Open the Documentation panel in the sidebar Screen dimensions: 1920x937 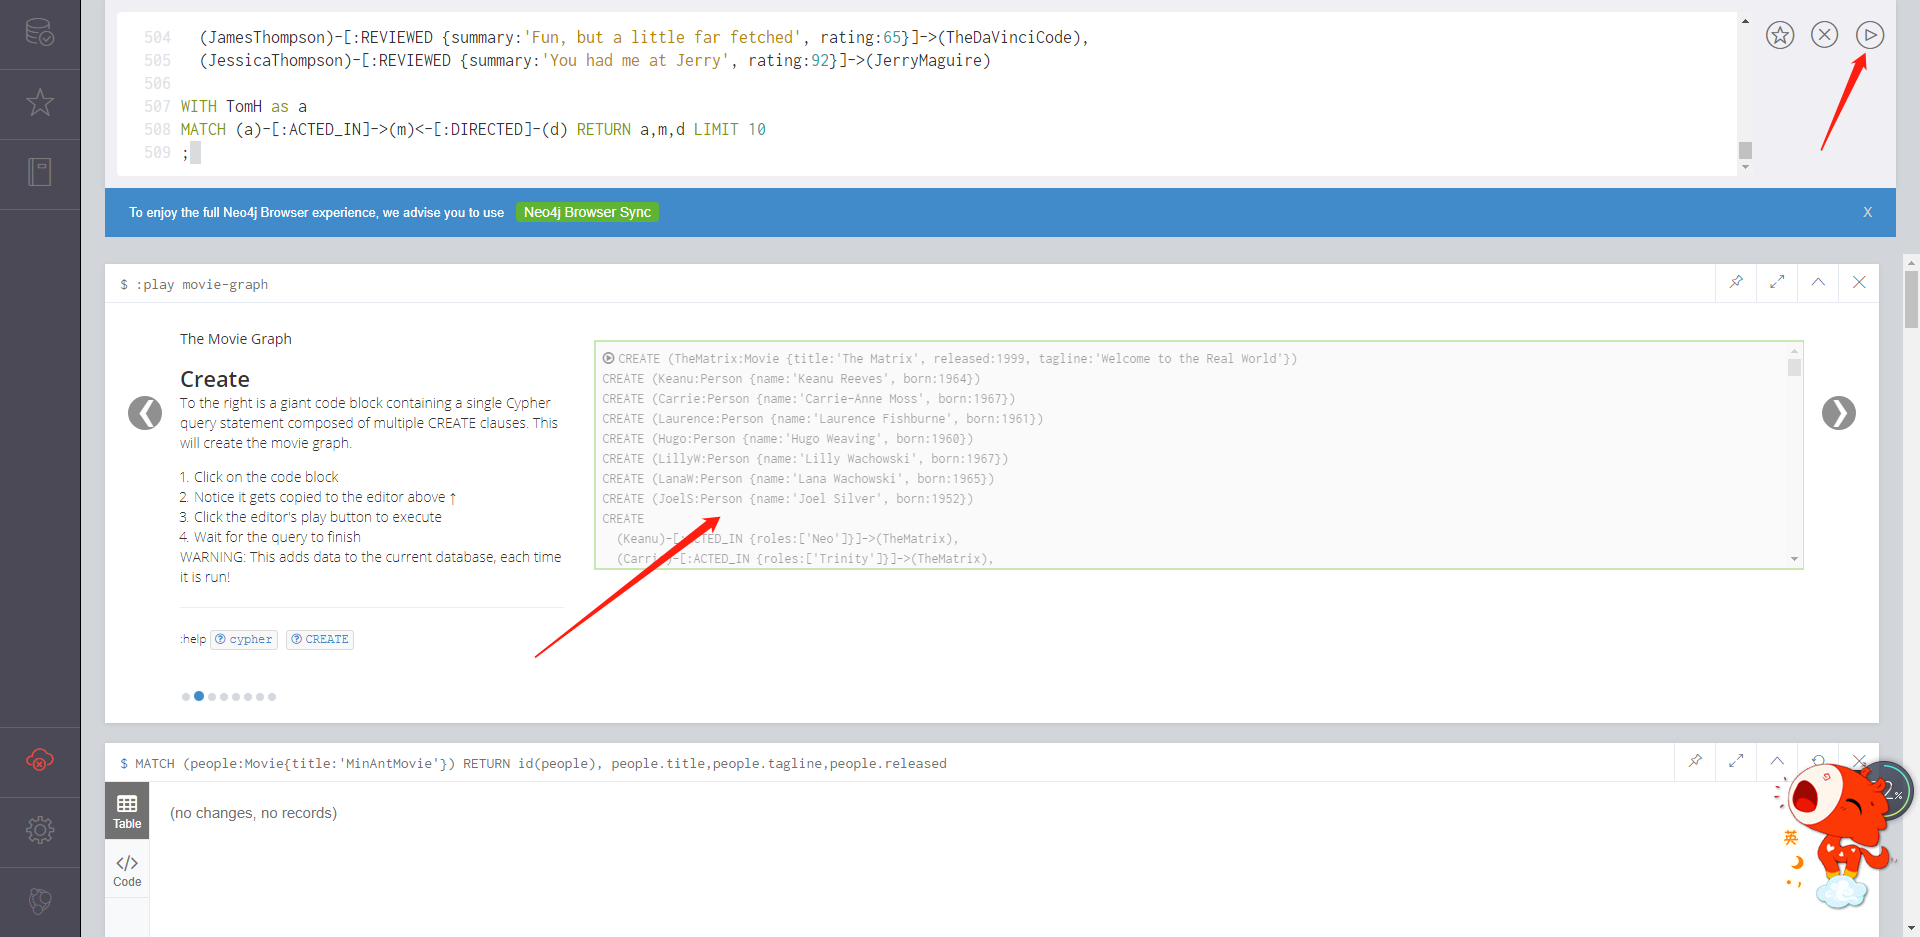(x=40, y=172)
